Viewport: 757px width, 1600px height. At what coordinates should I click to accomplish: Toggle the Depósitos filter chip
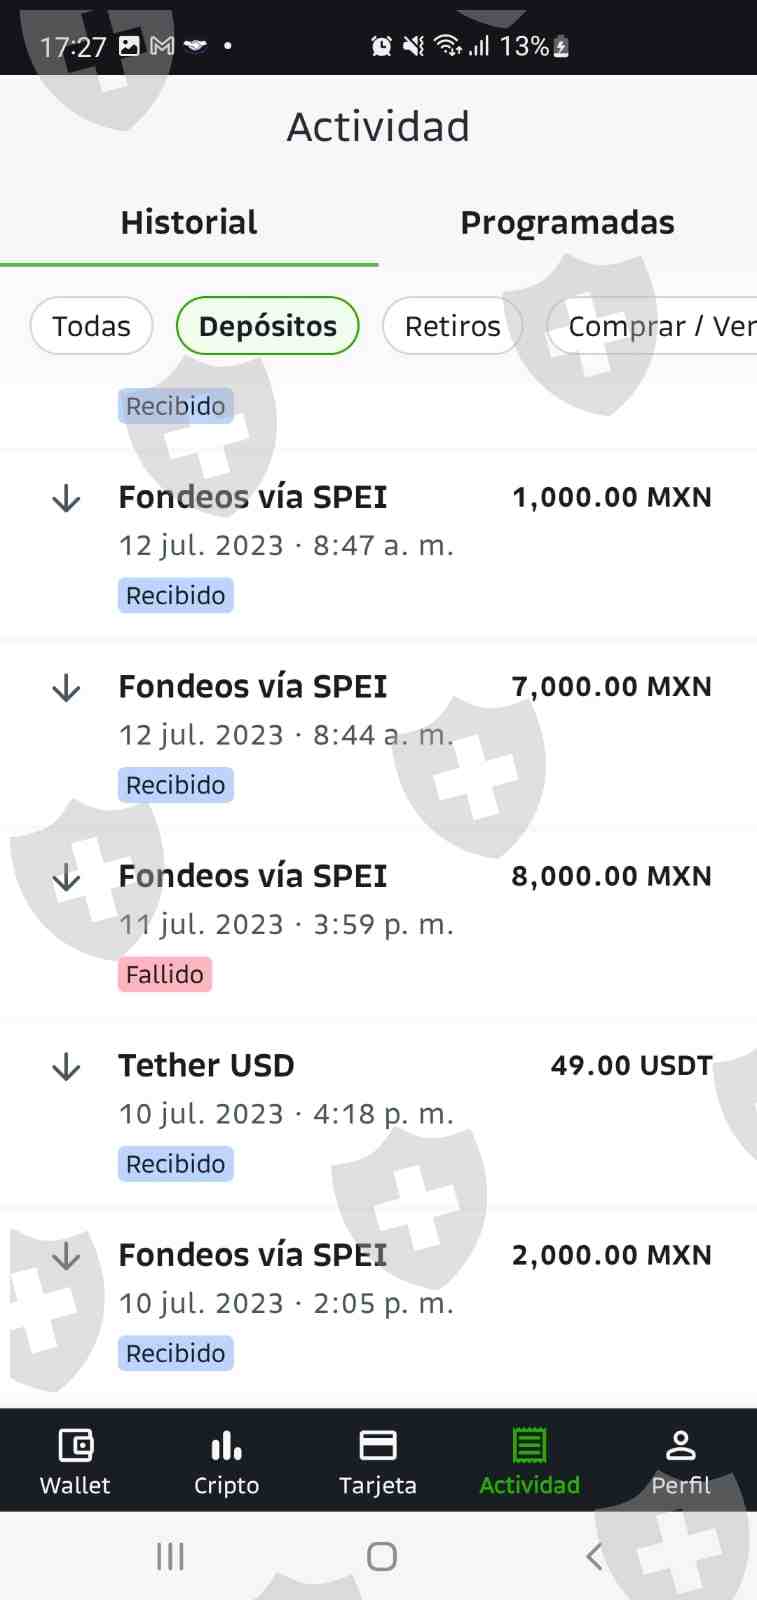[267, 326]
